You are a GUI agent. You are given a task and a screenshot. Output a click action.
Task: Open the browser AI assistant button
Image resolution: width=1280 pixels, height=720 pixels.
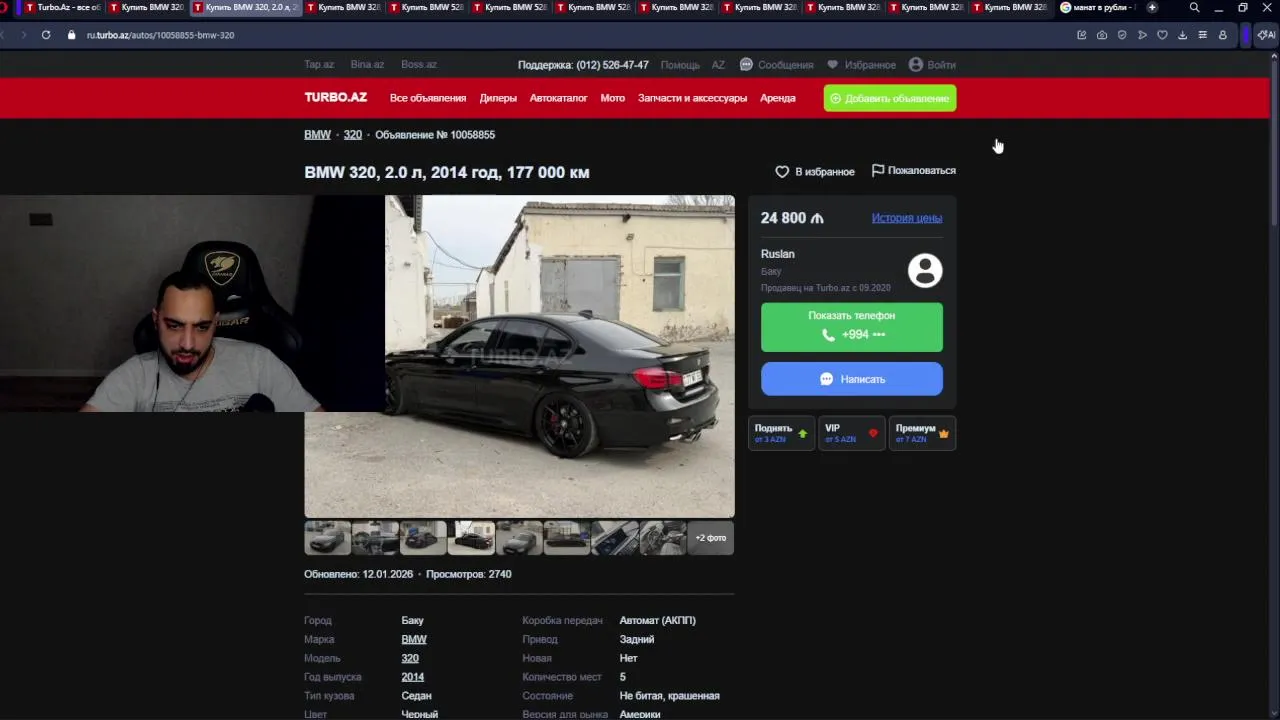1266,35
